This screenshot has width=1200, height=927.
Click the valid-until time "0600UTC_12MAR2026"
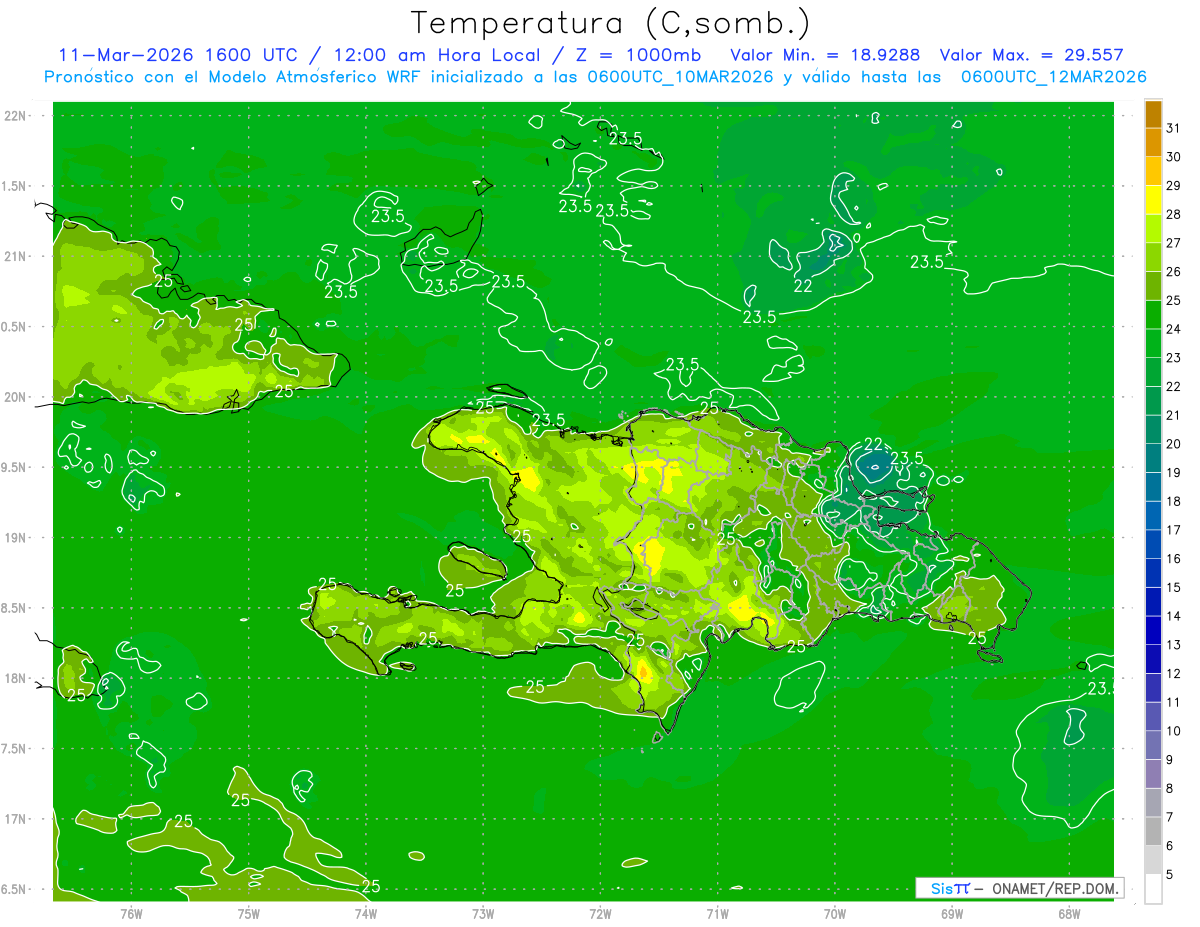(x=1053, y=77)
